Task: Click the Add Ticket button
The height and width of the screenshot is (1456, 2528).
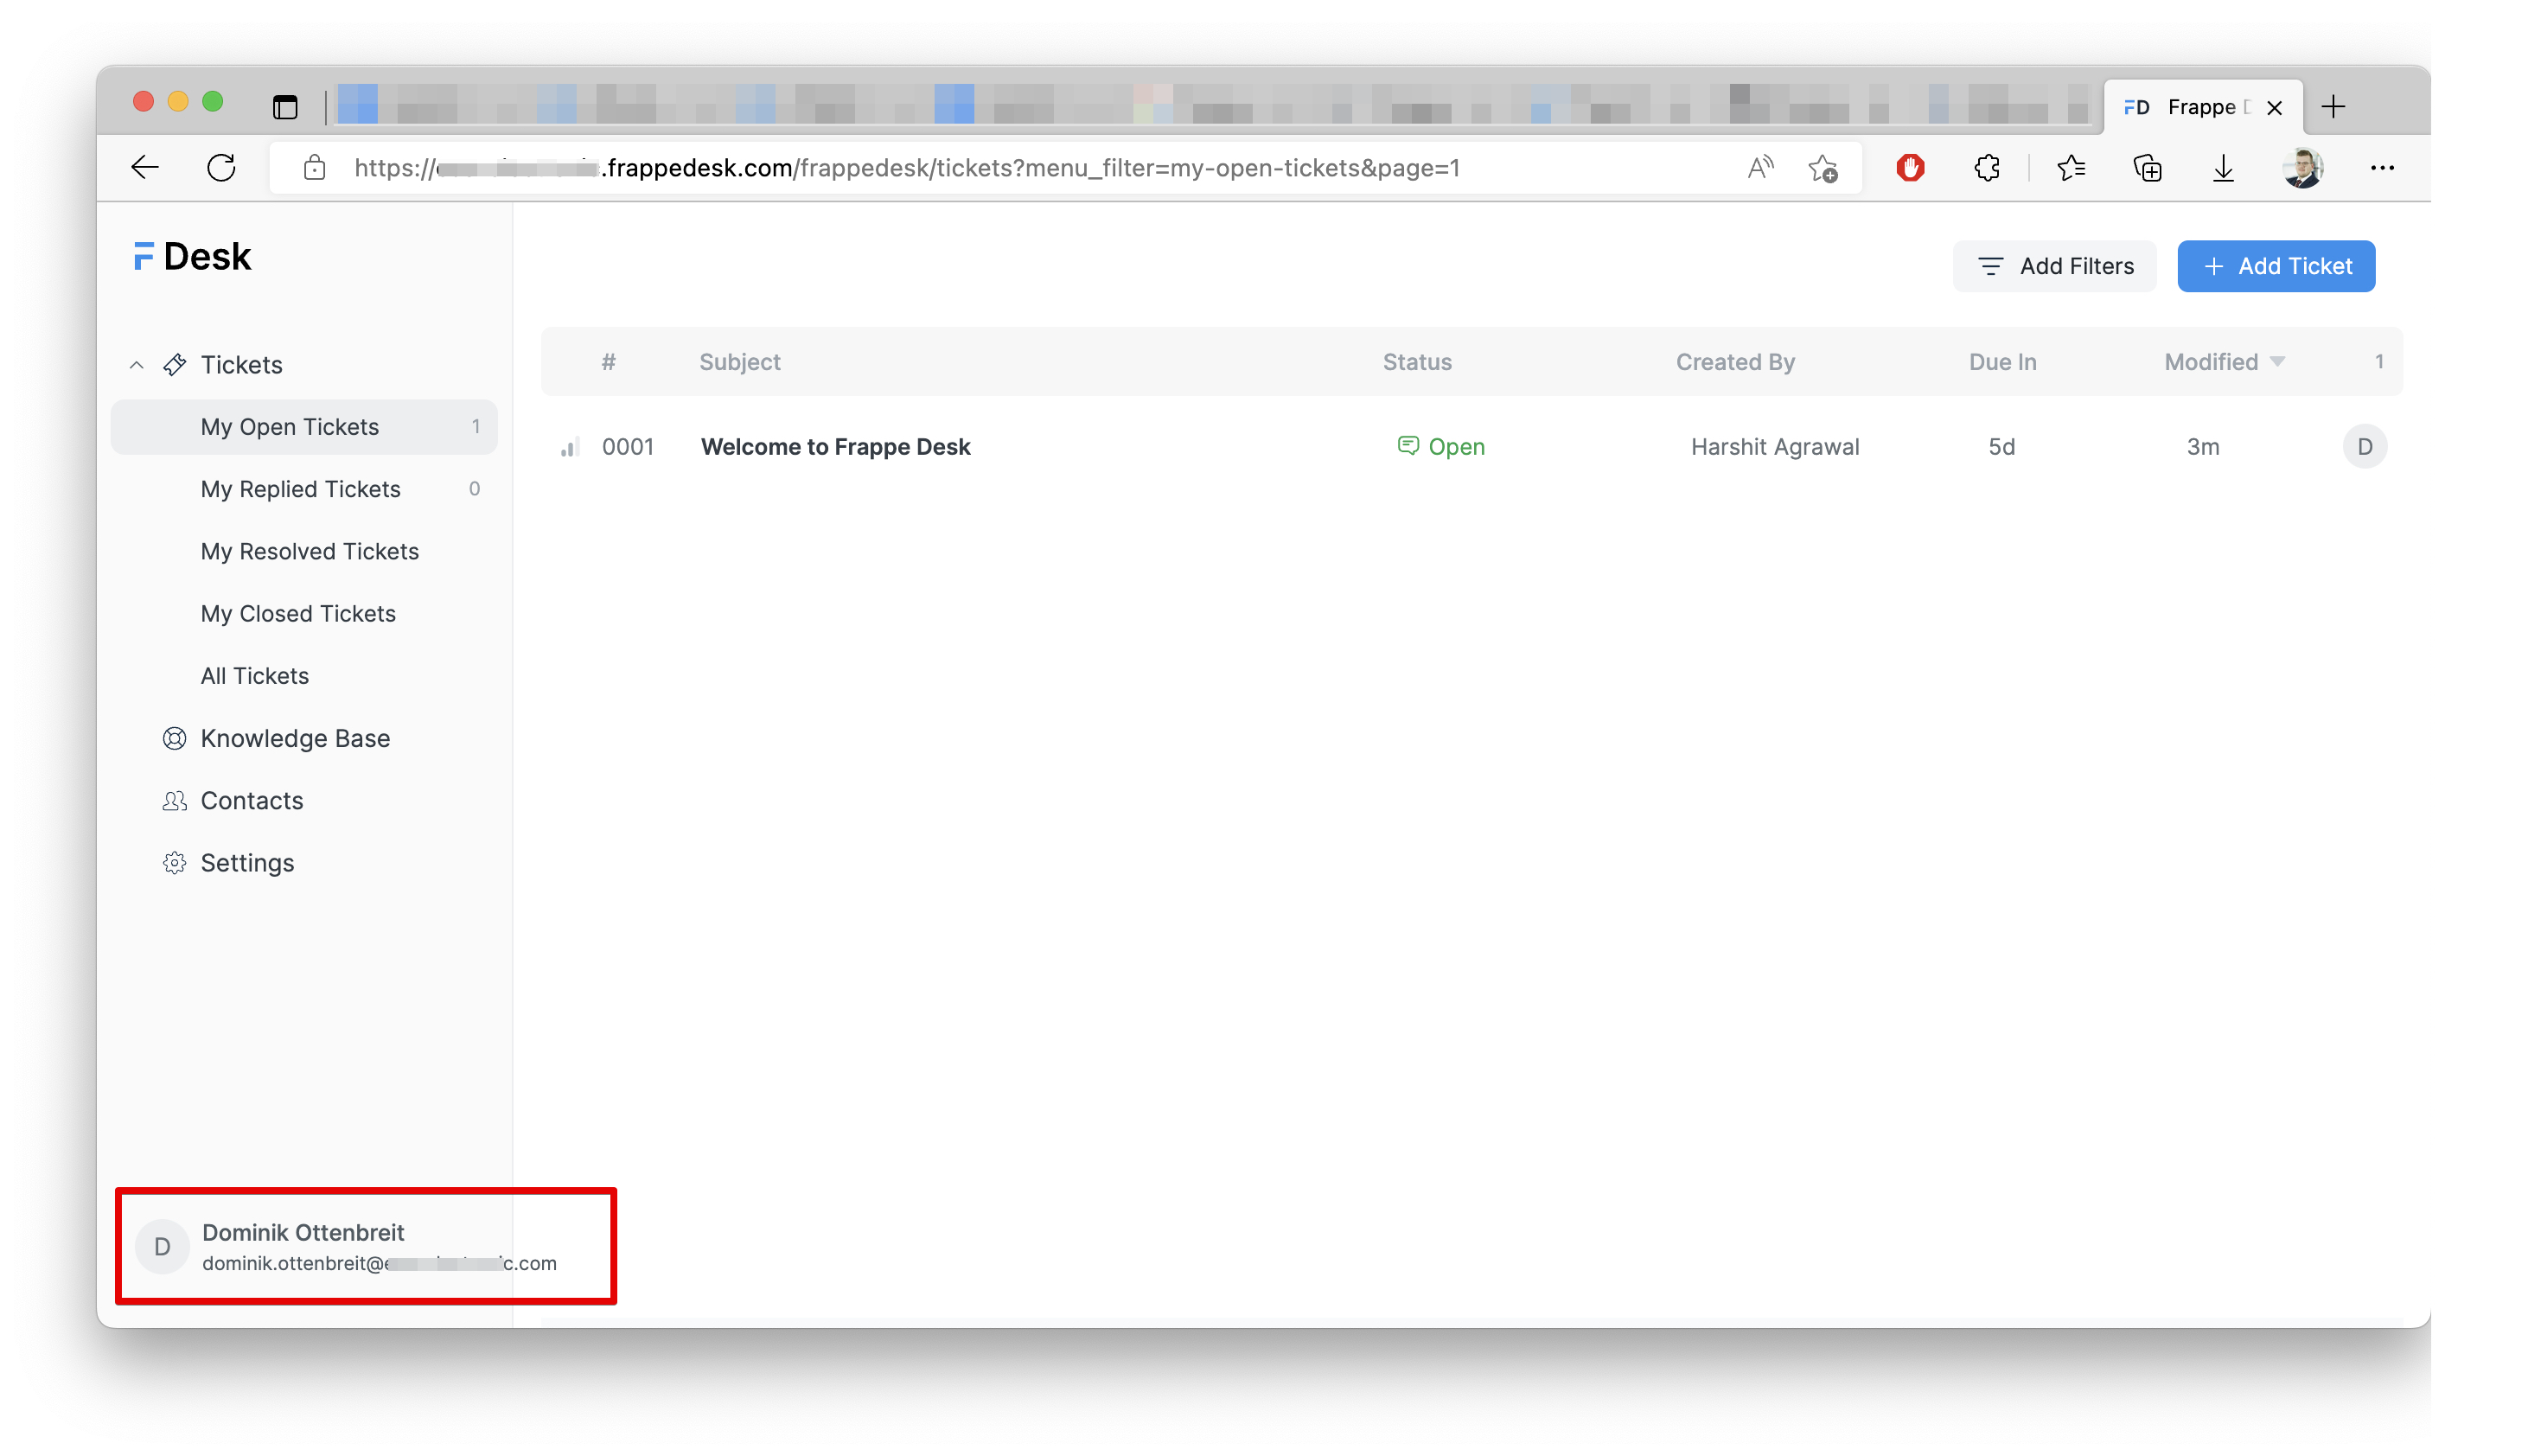Action: point(2276,266)
